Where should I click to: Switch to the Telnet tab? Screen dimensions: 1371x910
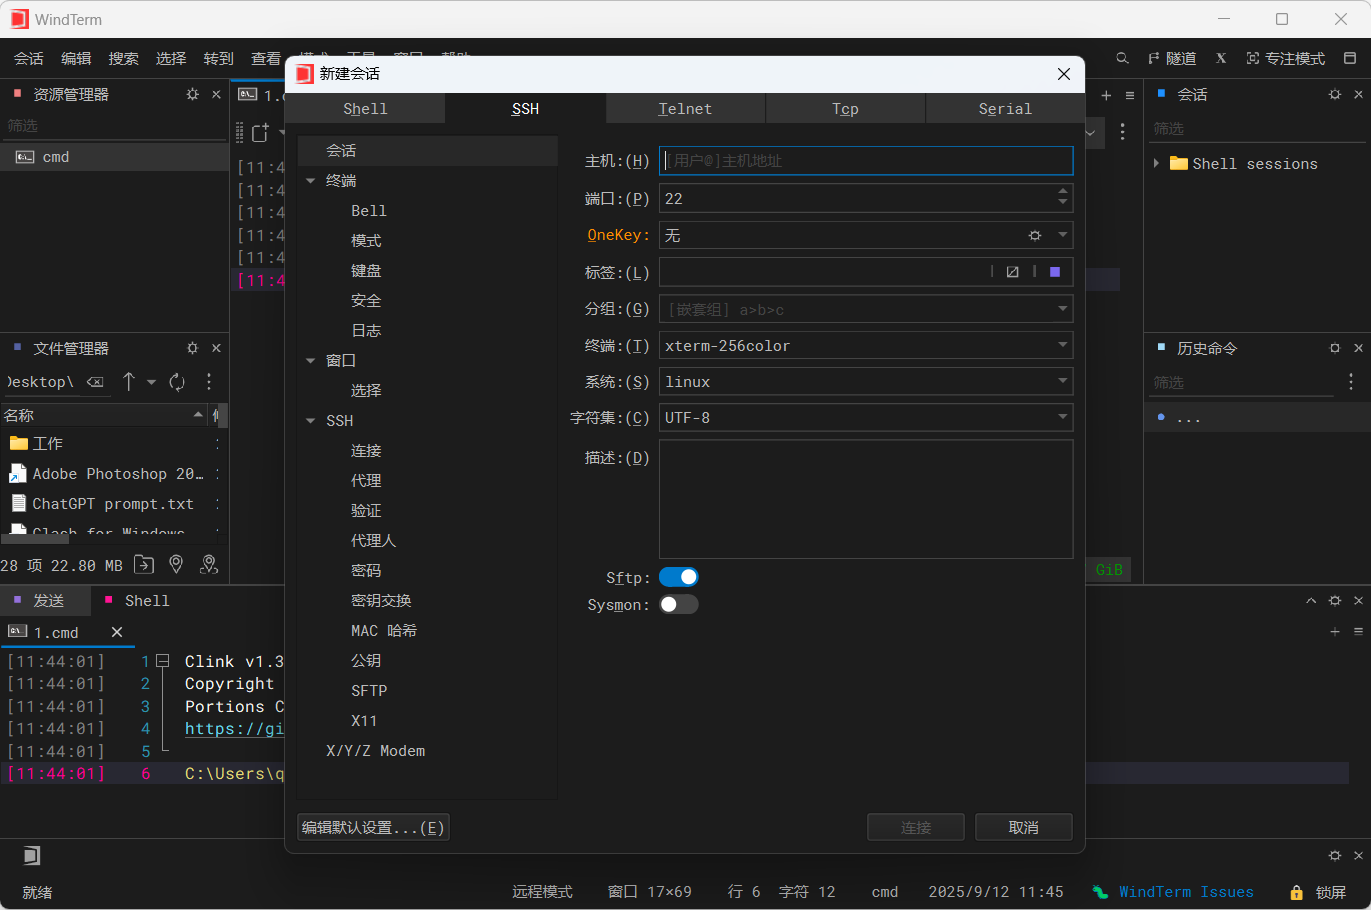click(x=685, y=109)
